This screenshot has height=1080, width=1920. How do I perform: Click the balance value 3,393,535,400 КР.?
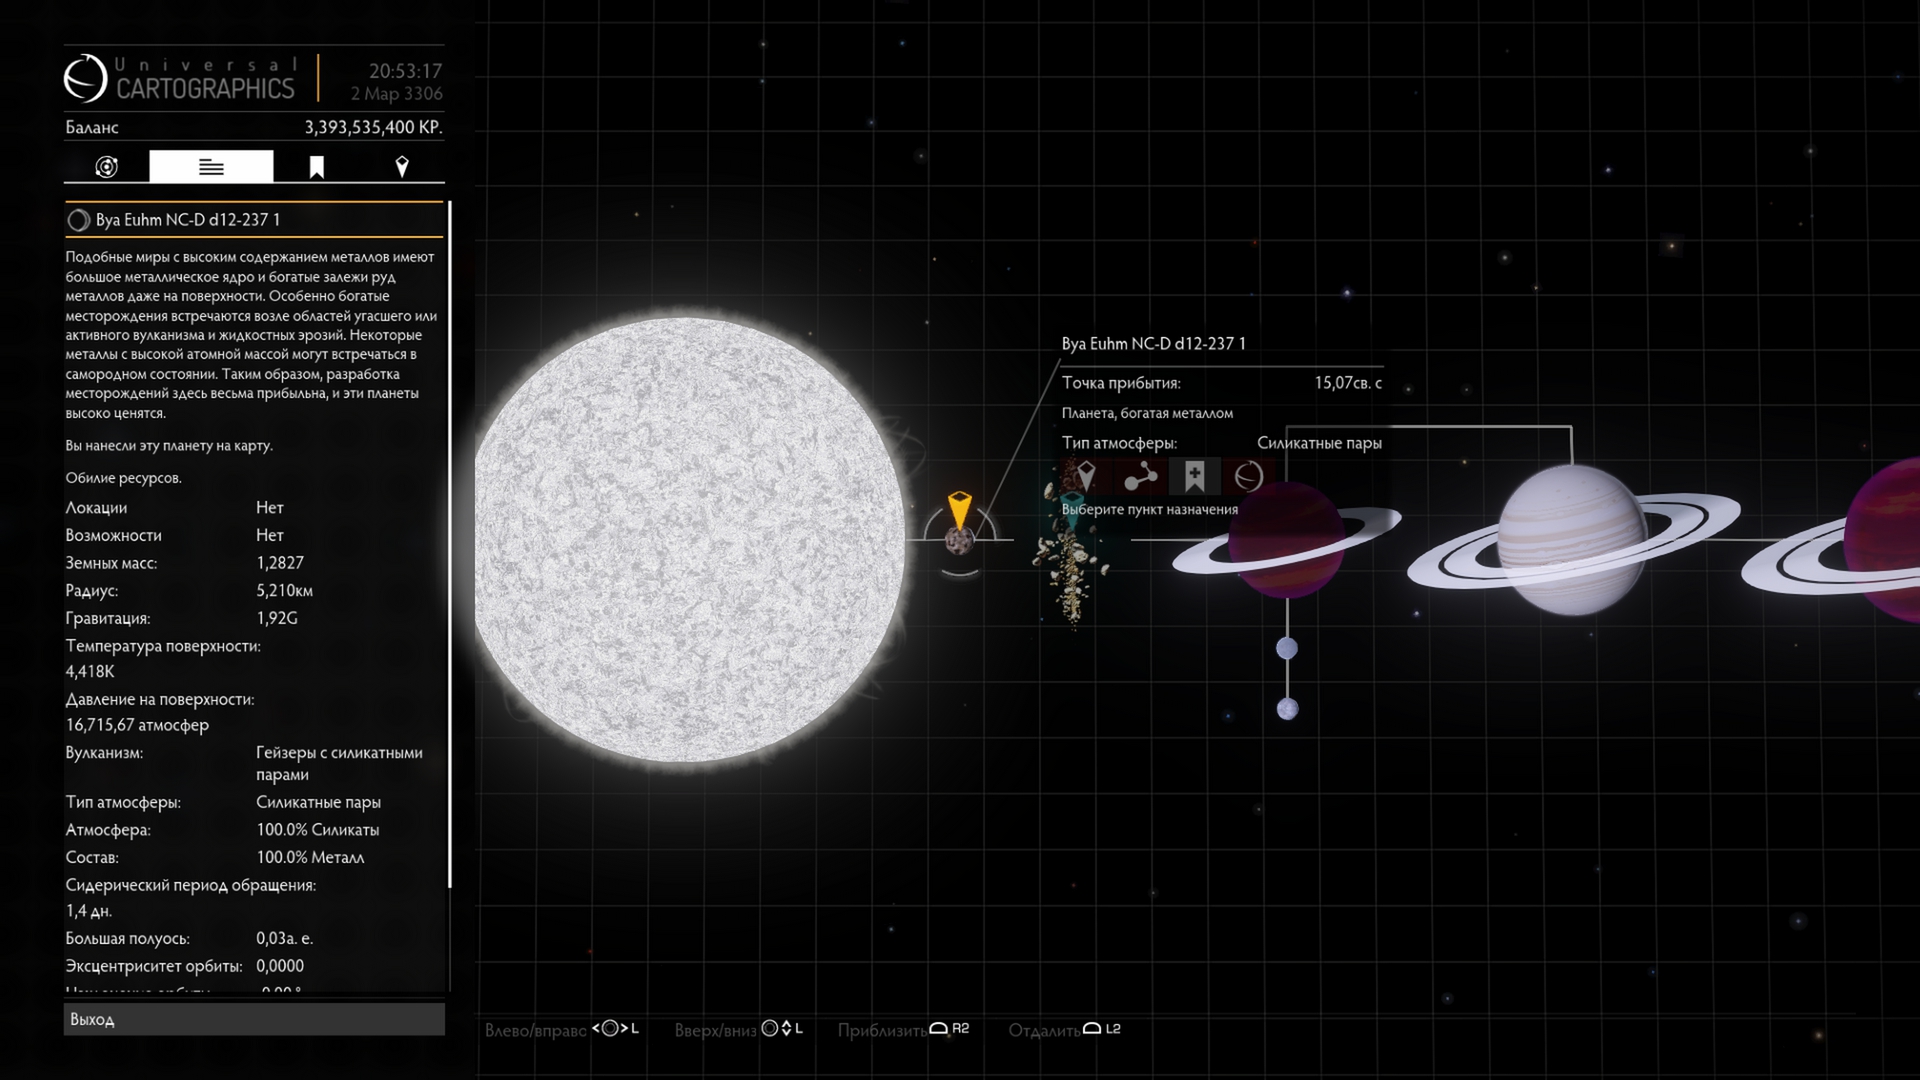coord(373,128)
